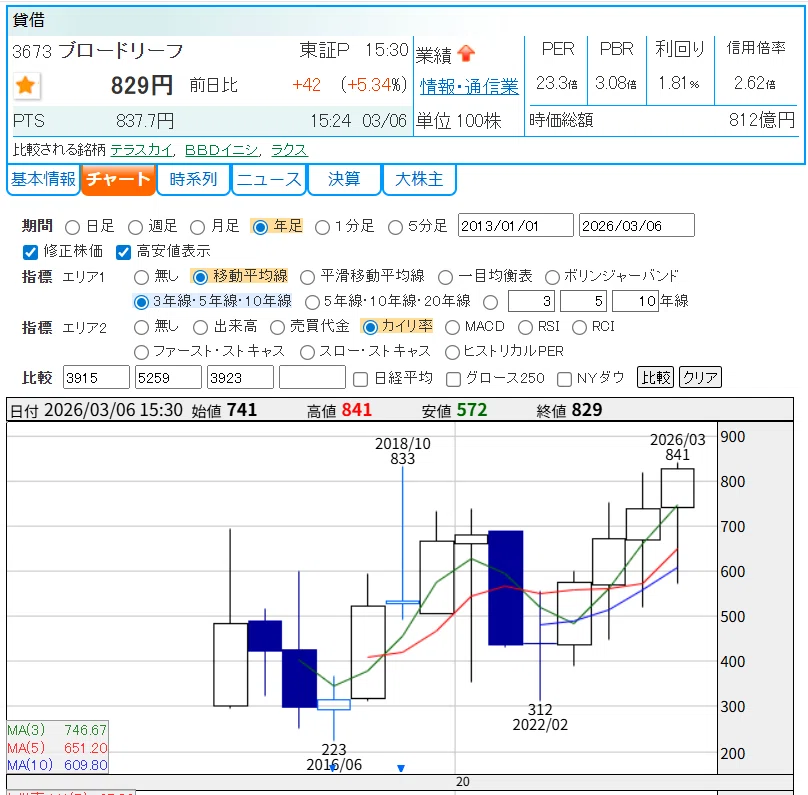
Task: Click the 2016/06 low label 223
Action: point(334,750)
